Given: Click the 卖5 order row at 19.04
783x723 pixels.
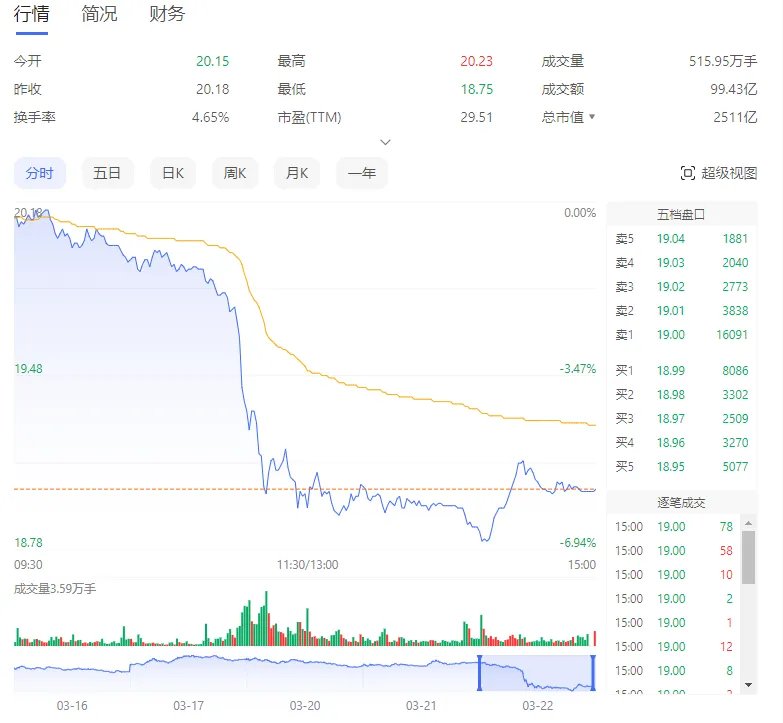Looking at the screenshot, I should 681,238.
